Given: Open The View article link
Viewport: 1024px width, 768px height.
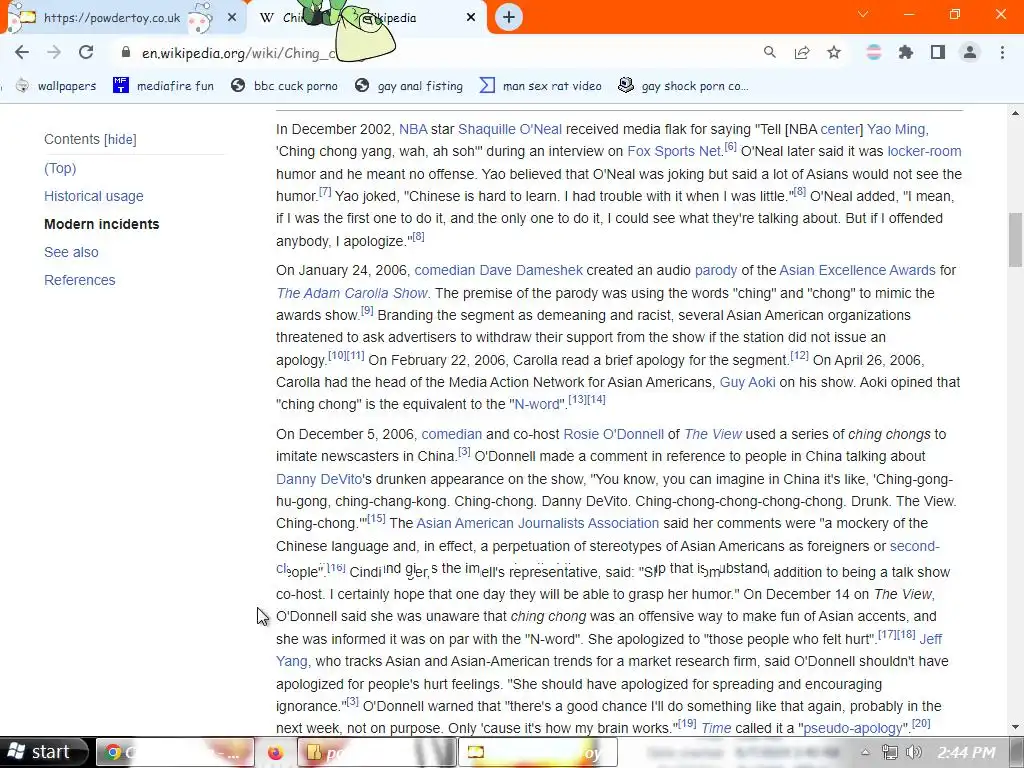Looking at the screenshot, I should pos(712,434).
